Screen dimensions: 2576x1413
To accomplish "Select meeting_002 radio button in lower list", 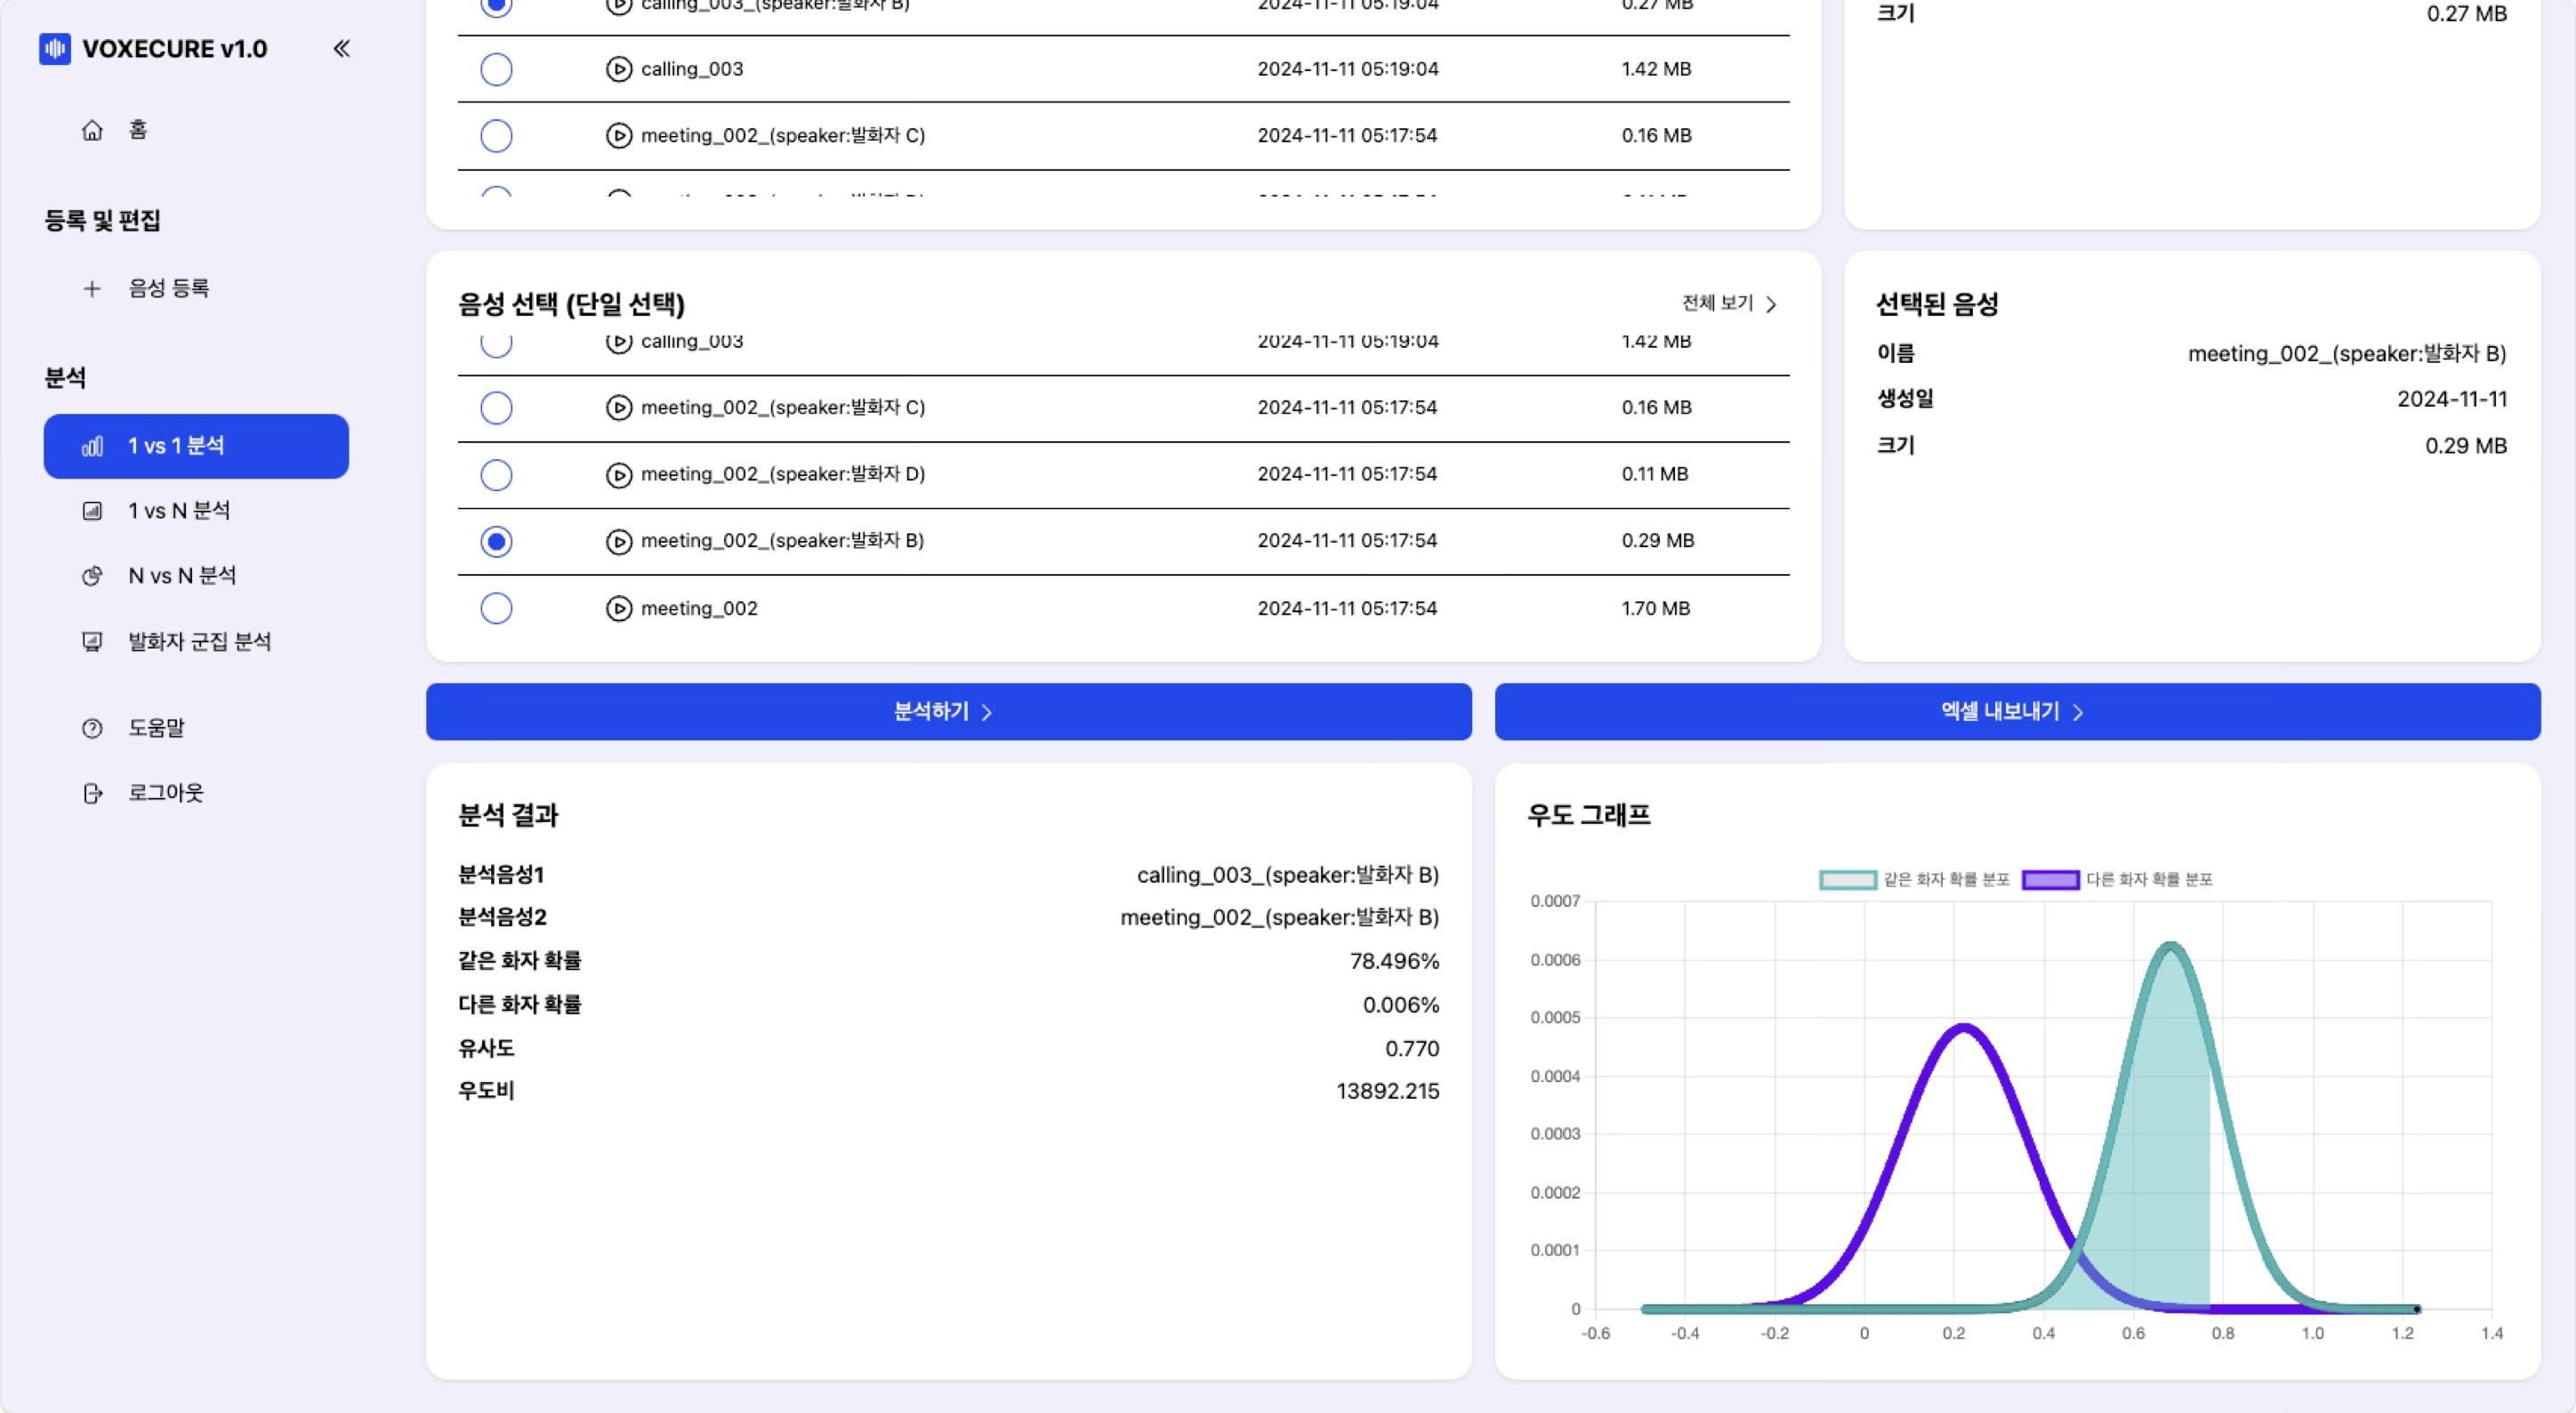I will click(x=496, y=608).
